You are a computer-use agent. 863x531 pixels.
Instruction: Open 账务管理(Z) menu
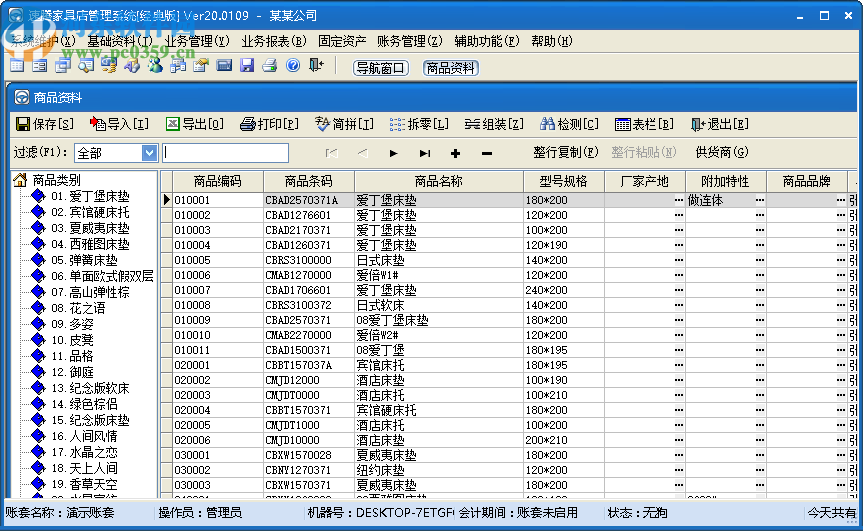410,41
